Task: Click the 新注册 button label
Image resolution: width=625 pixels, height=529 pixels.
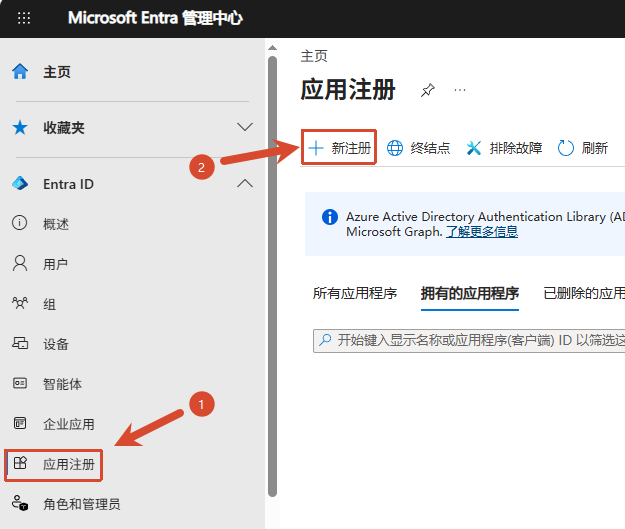Action: pos(351,148)
